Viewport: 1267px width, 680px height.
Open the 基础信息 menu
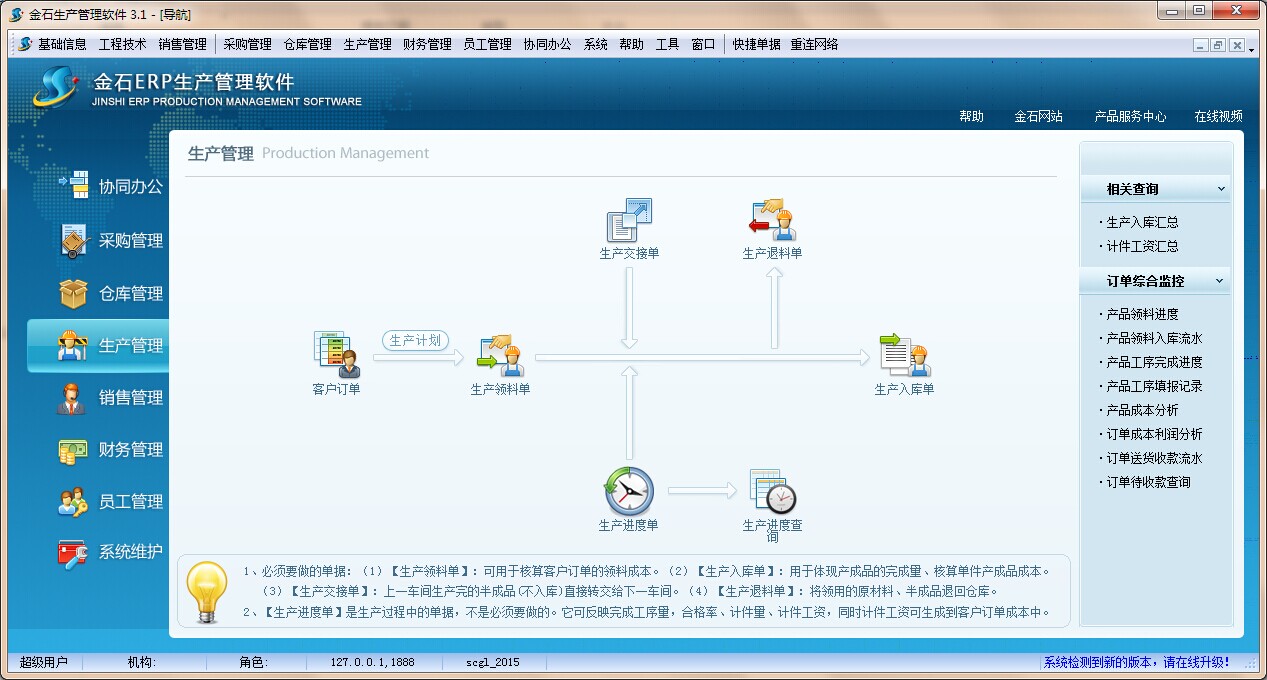[62, 44]
